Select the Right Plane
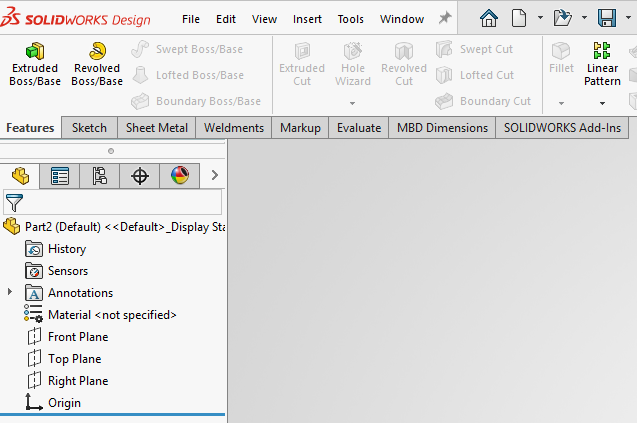This screenshot has height=423, width=637. 68,380
